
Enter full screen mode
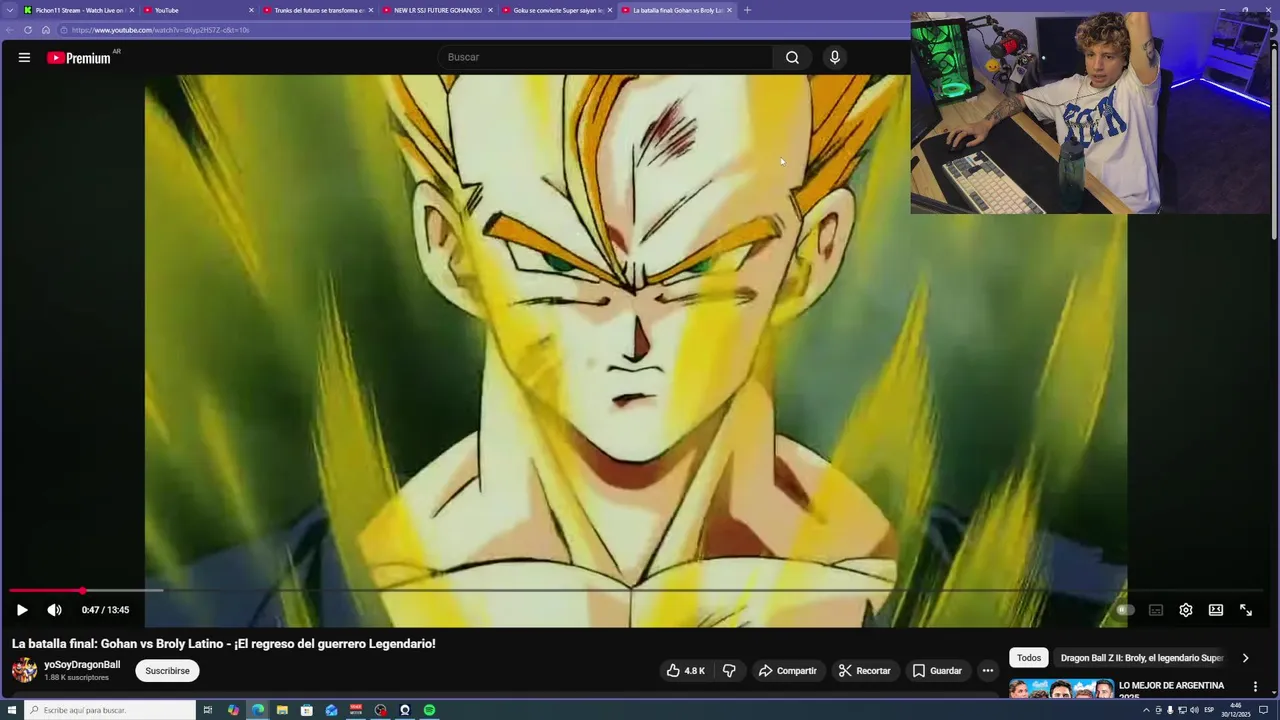click(x=1246, y=610)
